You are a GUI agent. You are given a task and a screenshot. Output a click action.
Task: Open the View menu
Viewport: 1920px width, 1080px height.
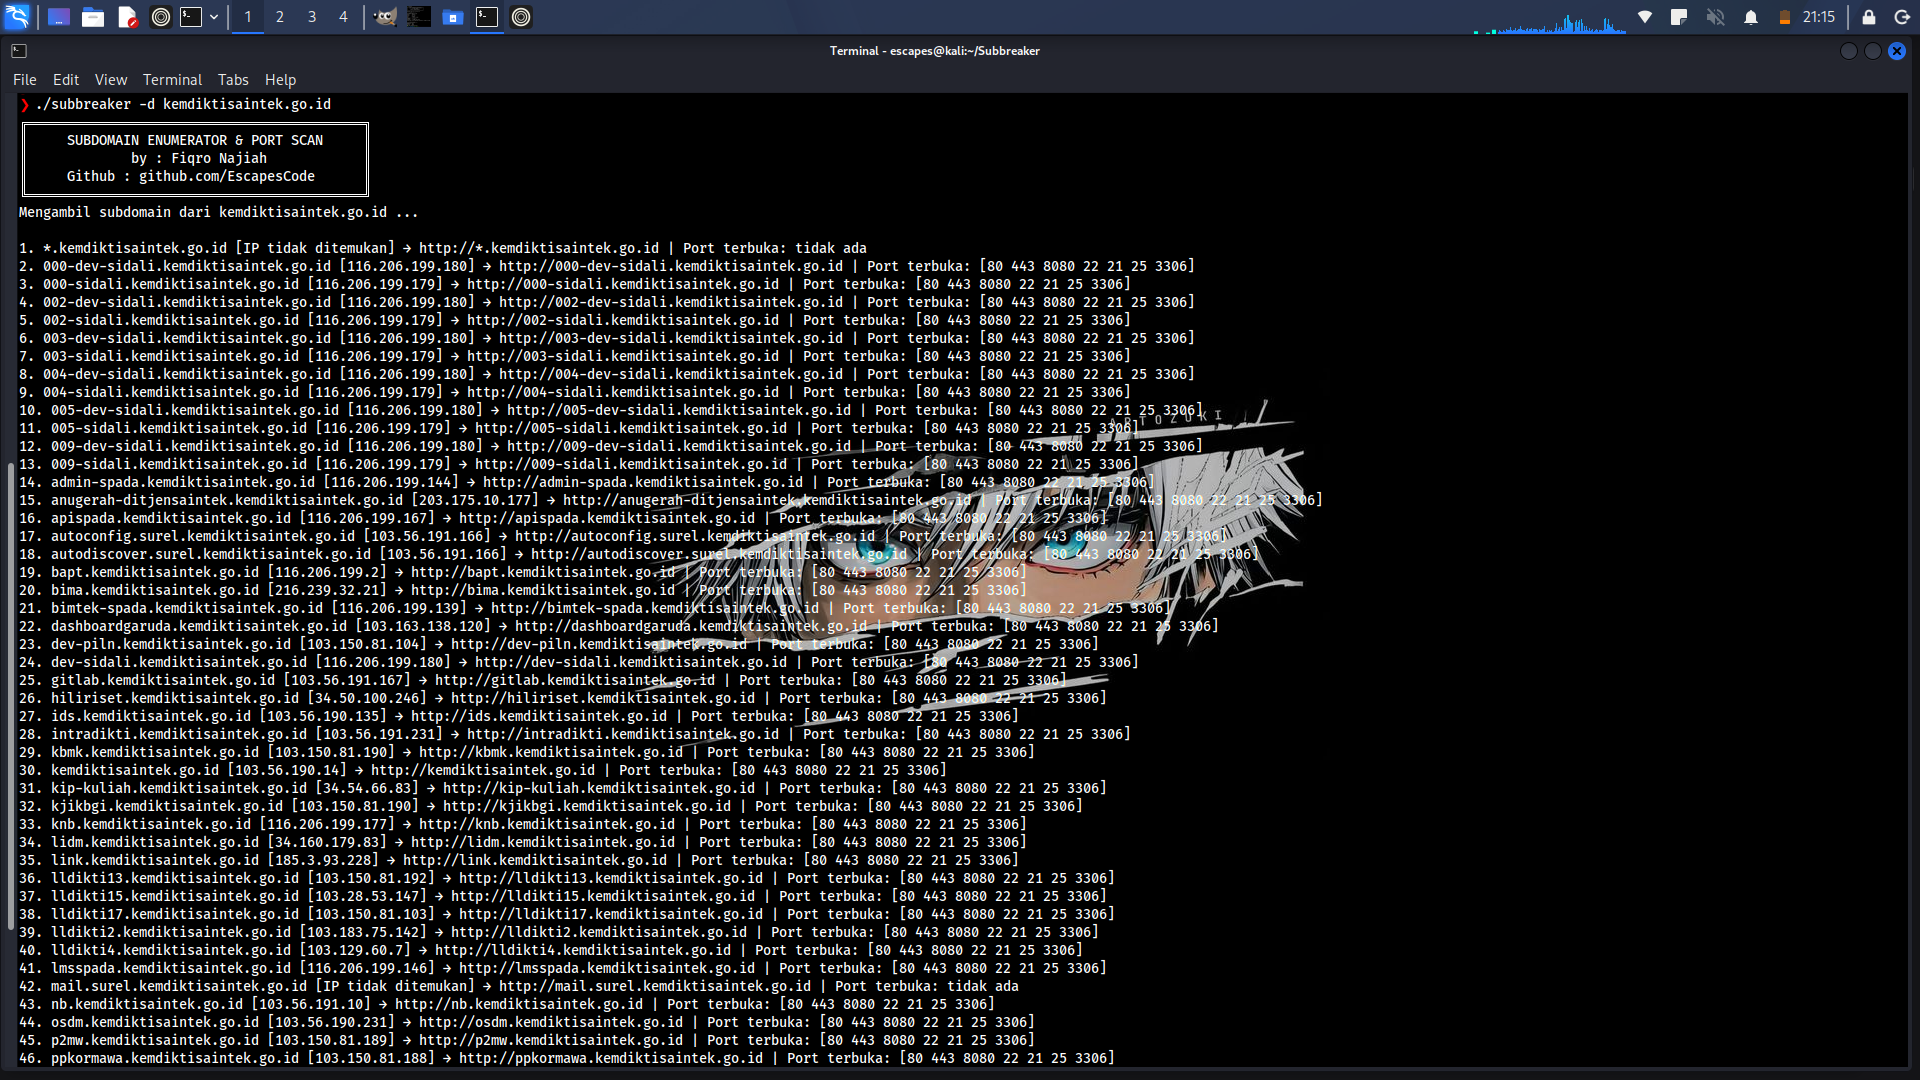point(111,80)
